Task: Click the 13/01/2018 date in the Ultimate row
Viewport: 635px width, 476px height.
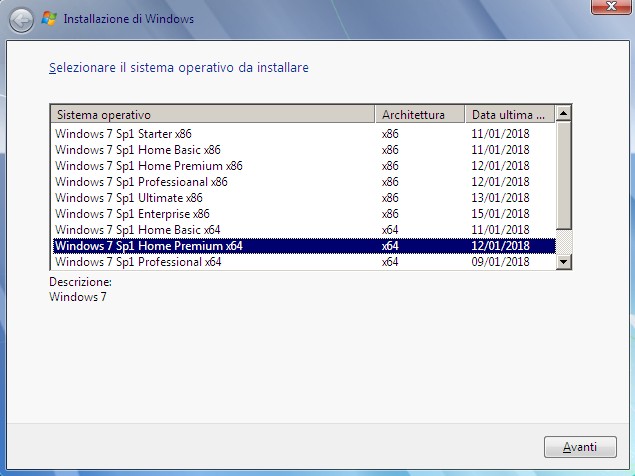Action: (500, 198)
